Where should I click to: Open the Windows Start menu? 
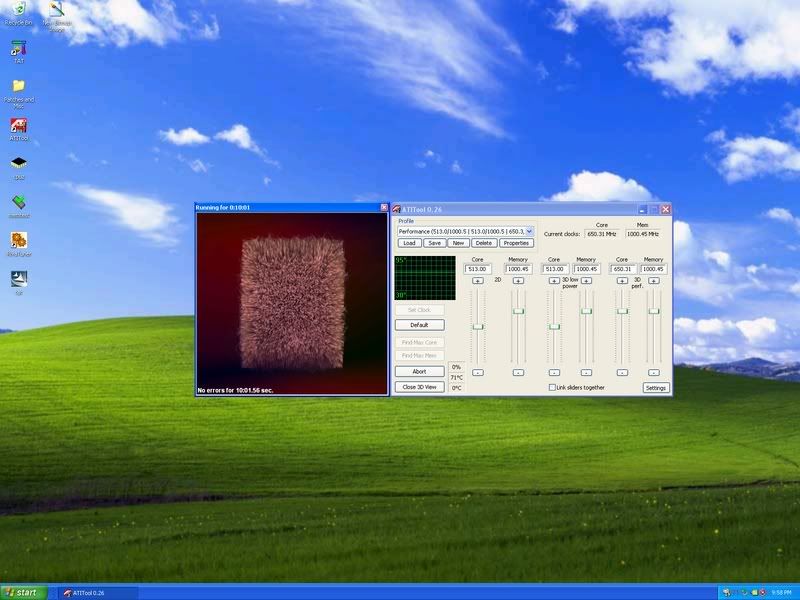(23, 592)
